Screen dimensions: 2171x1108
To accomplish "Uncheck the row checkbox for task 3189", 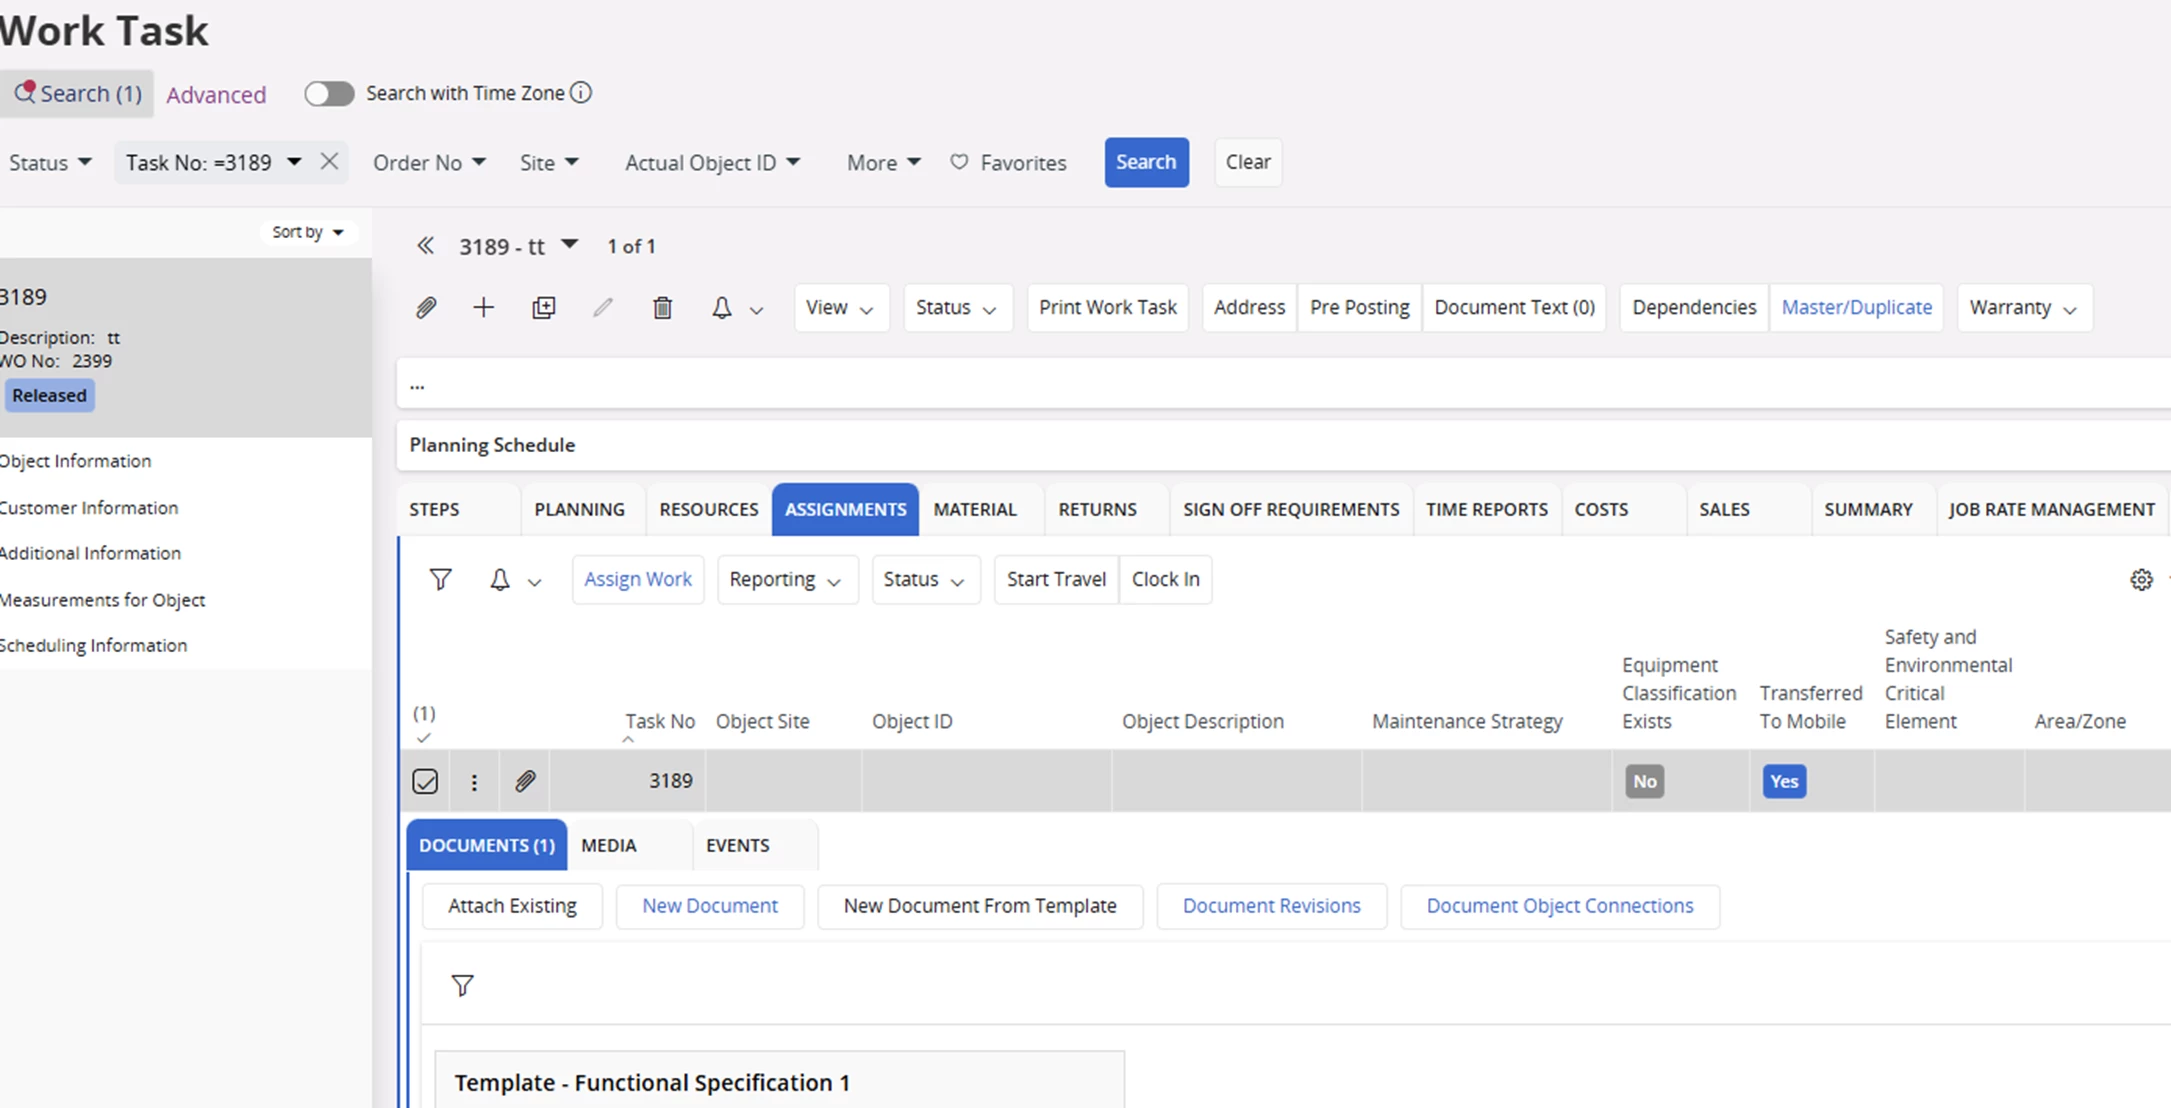I will click(425, 781).
